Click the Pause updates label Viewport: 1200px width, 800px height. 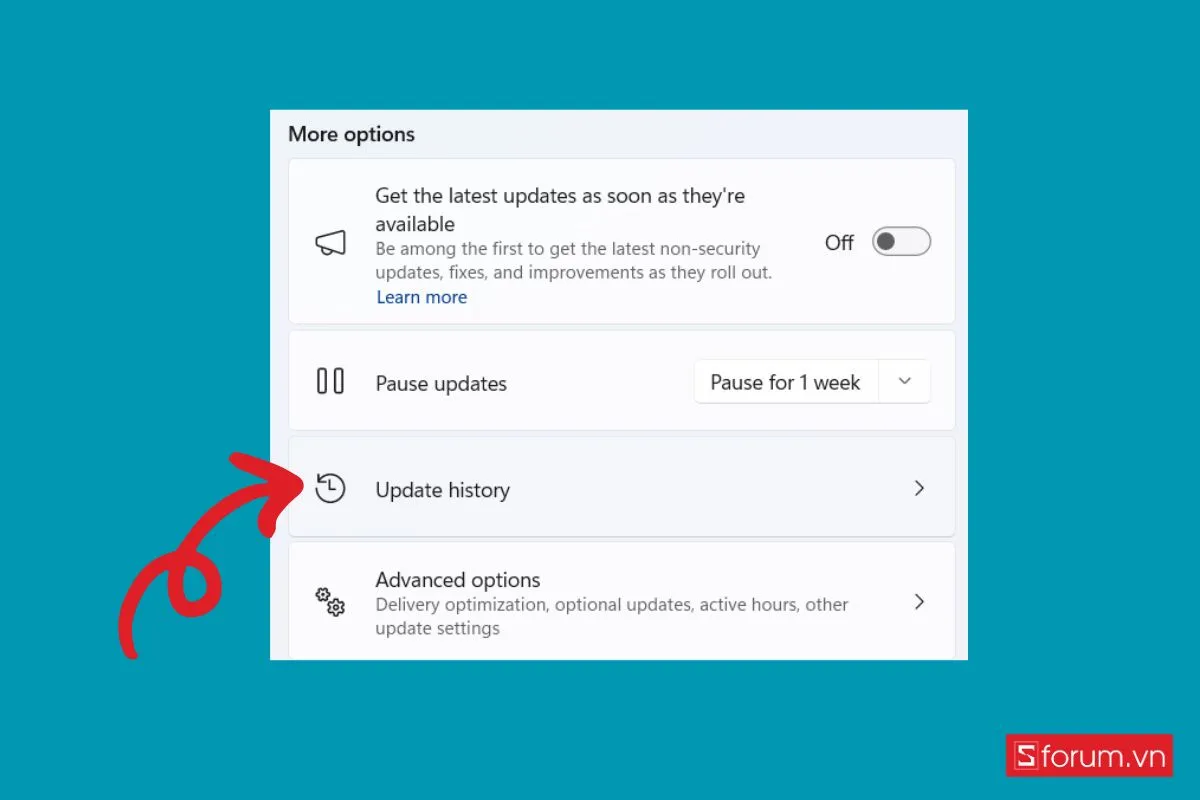[x=441, y=384]
